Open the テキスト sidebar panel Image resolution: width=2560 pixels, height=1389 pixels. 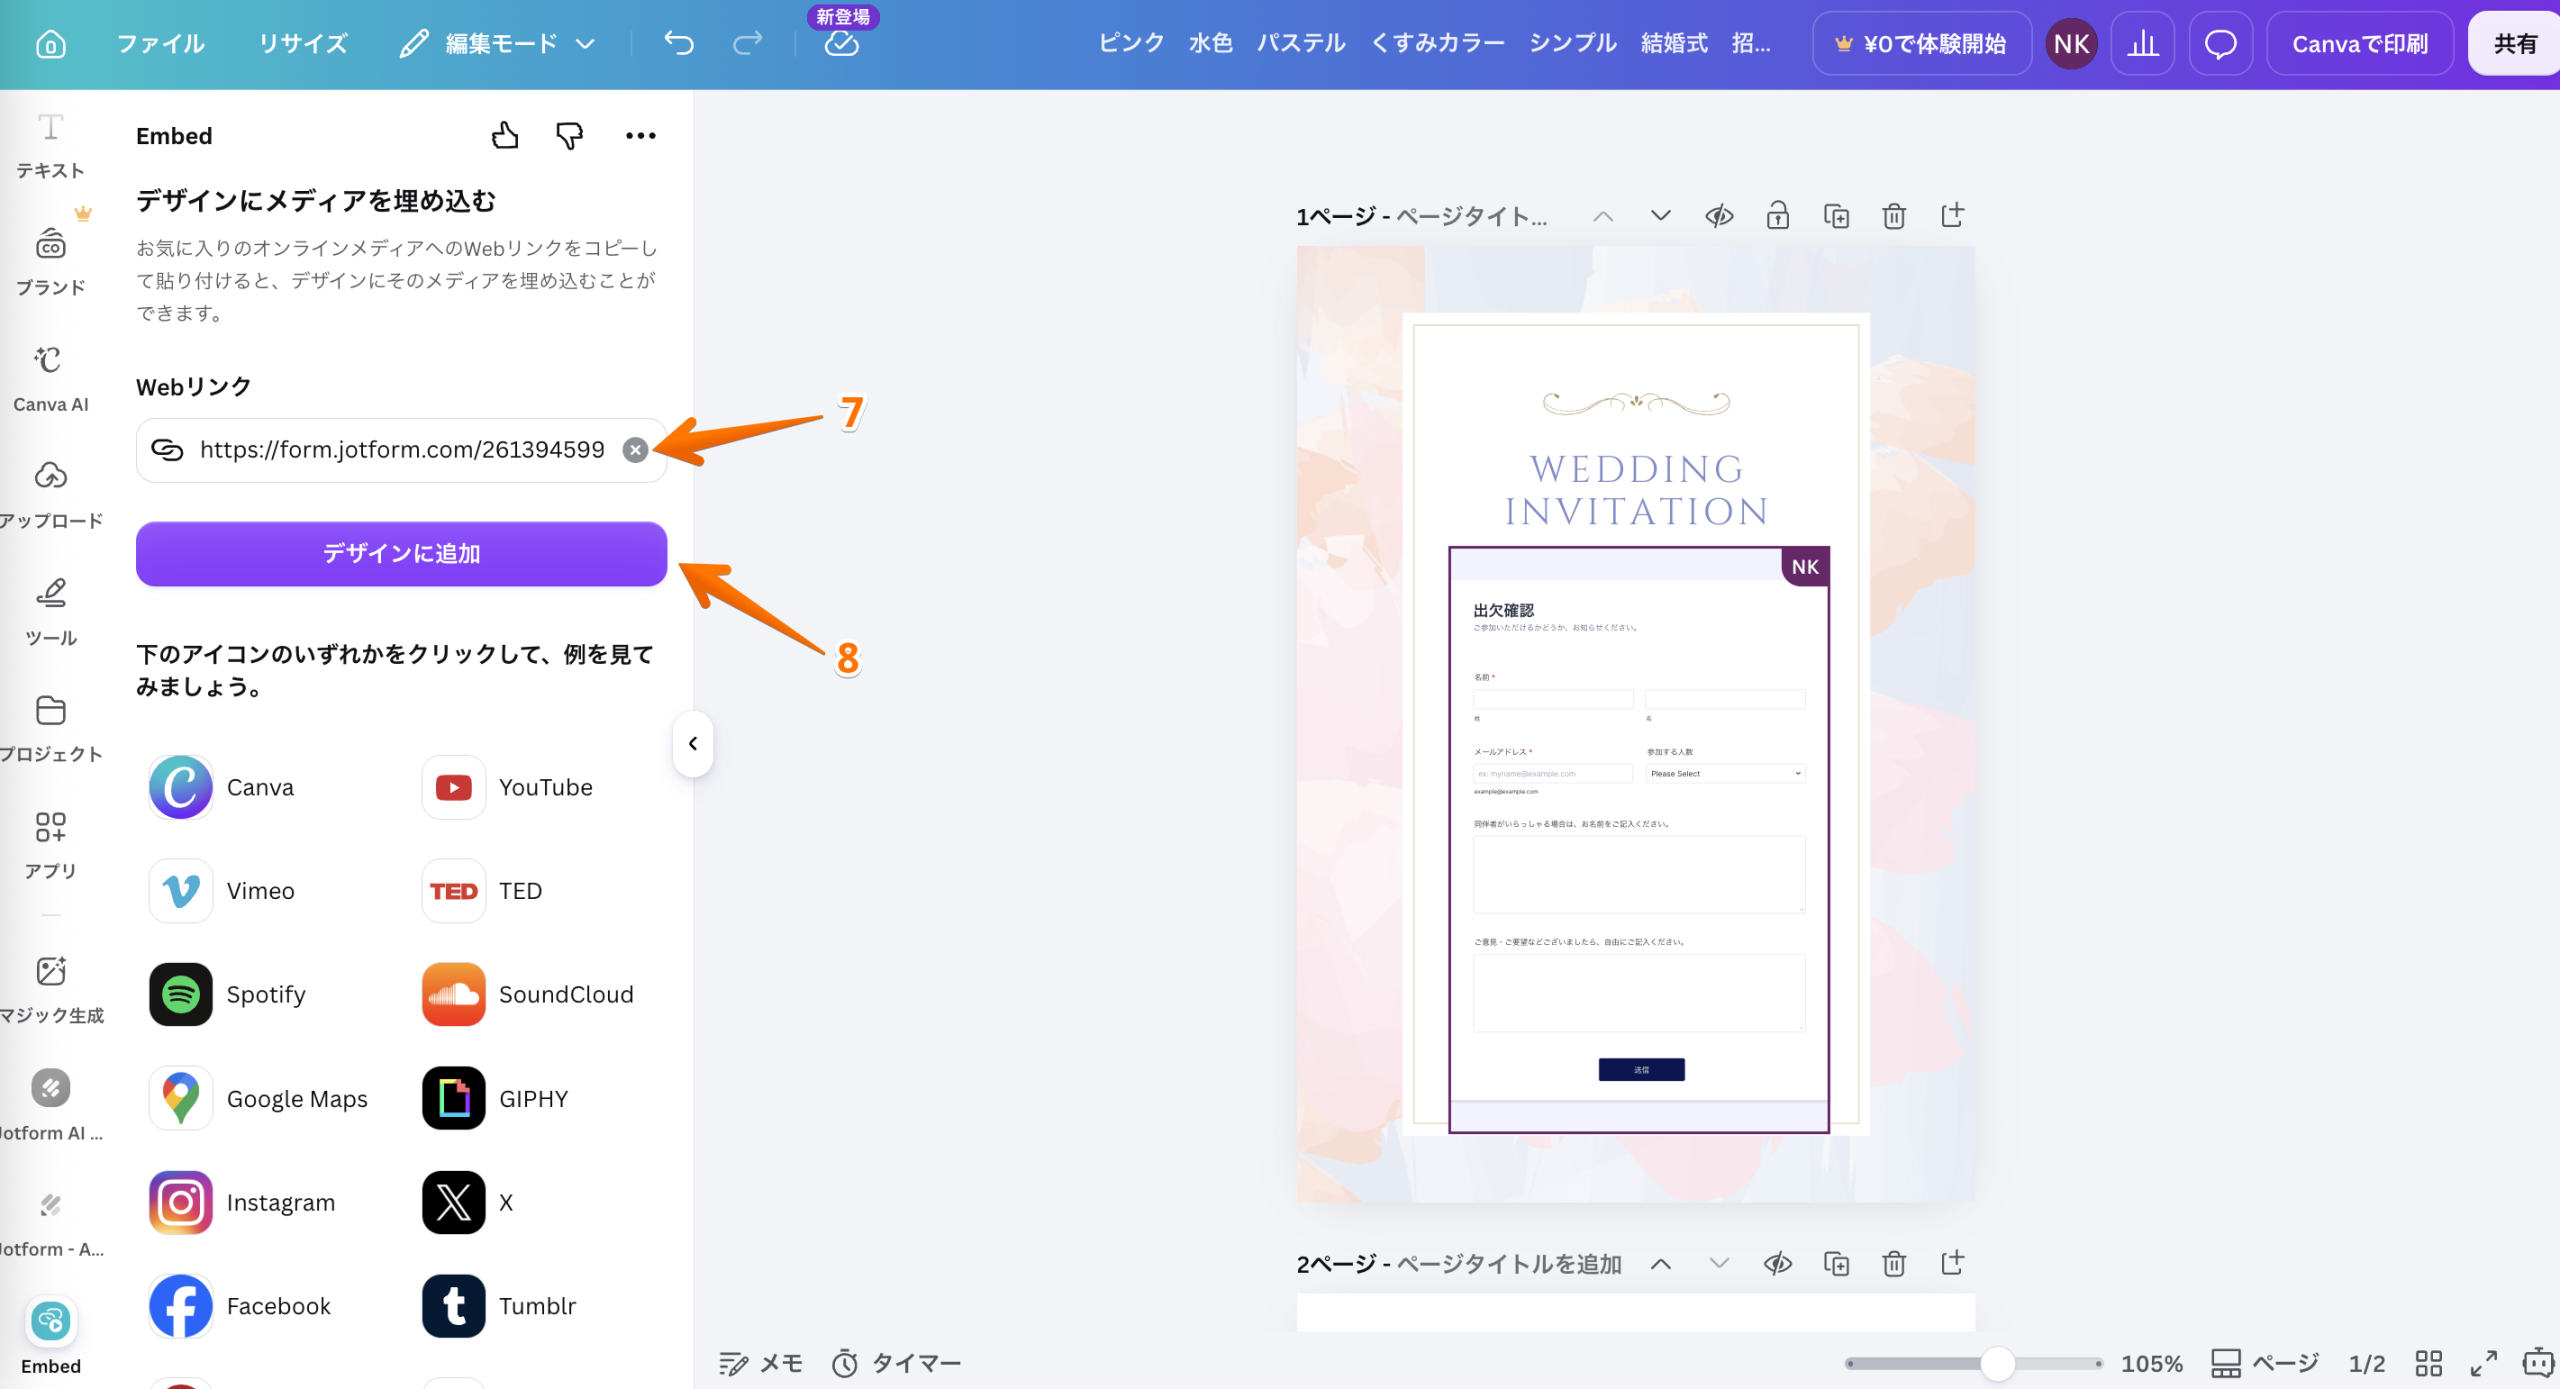point(50,146)
